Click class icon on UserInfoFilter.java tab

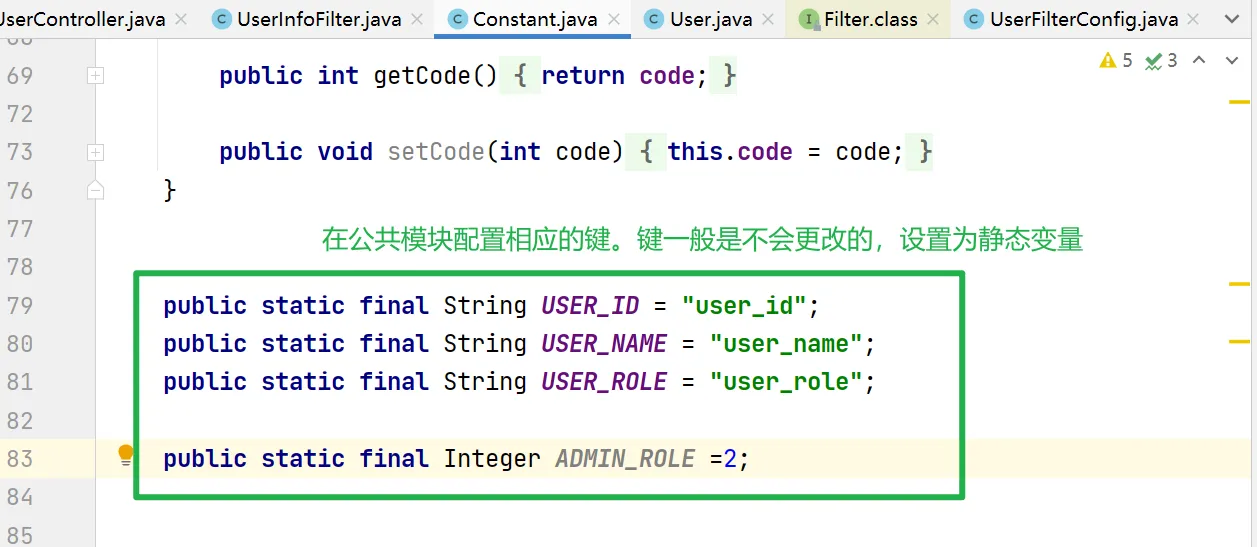[x=221, y=19]
